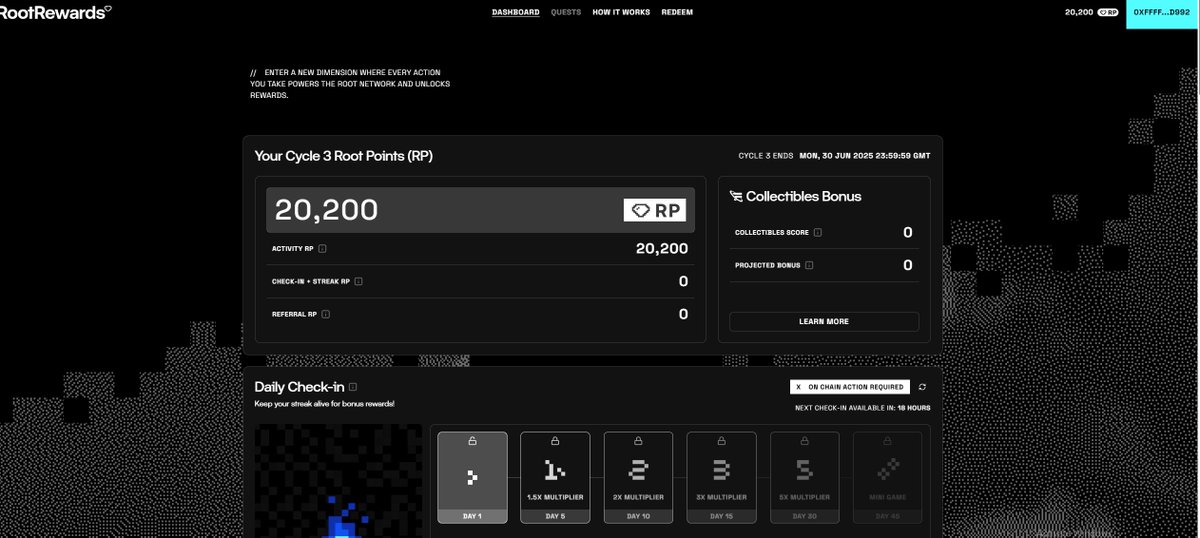1200x538 pixels.
Task: Click the lock icon on Day 15 card
Action: (721, 440)
